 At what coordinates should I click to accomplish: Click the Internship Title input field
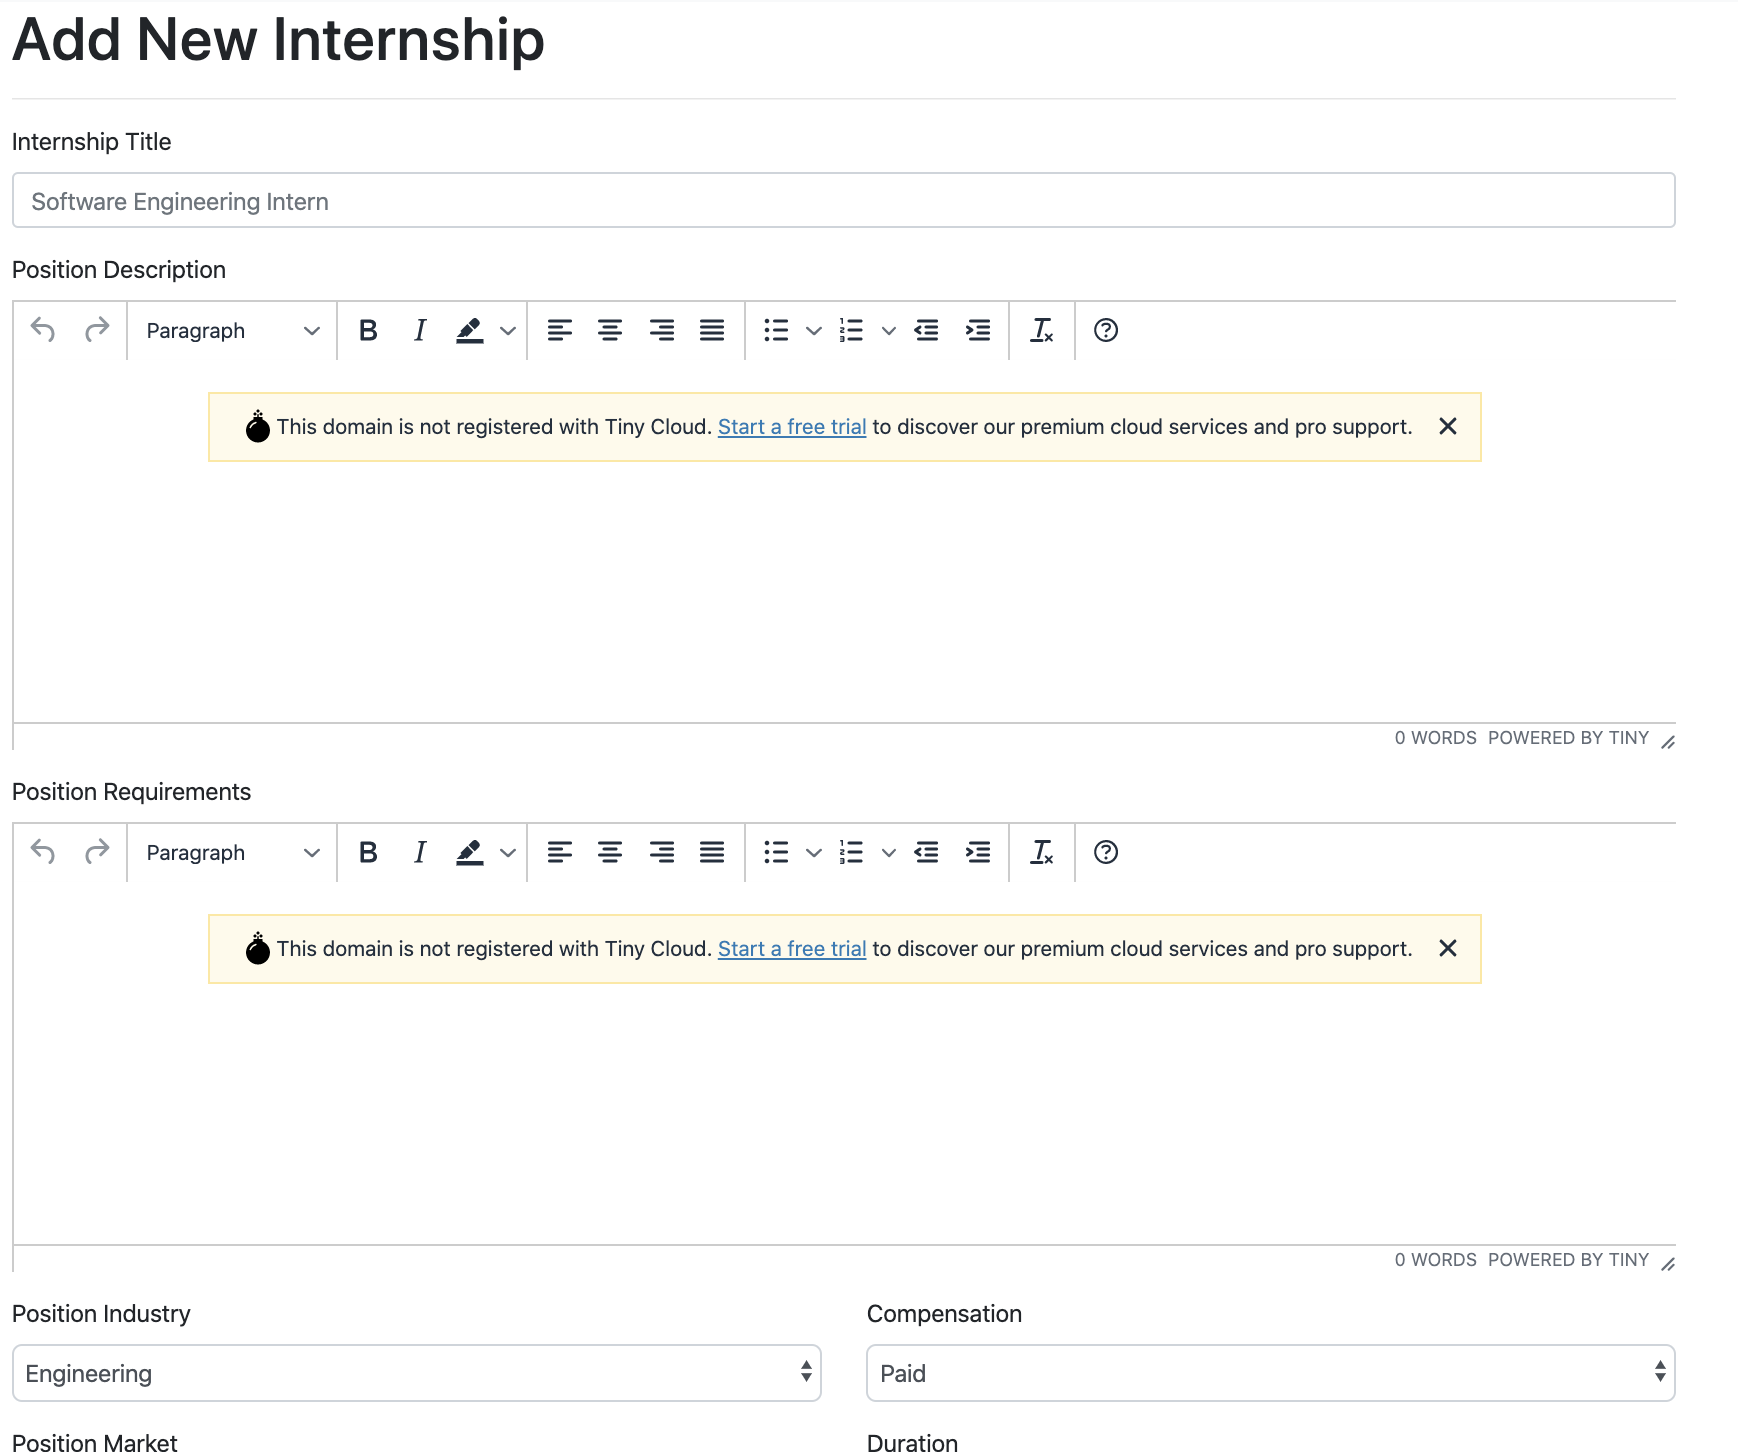click(843, 201)
